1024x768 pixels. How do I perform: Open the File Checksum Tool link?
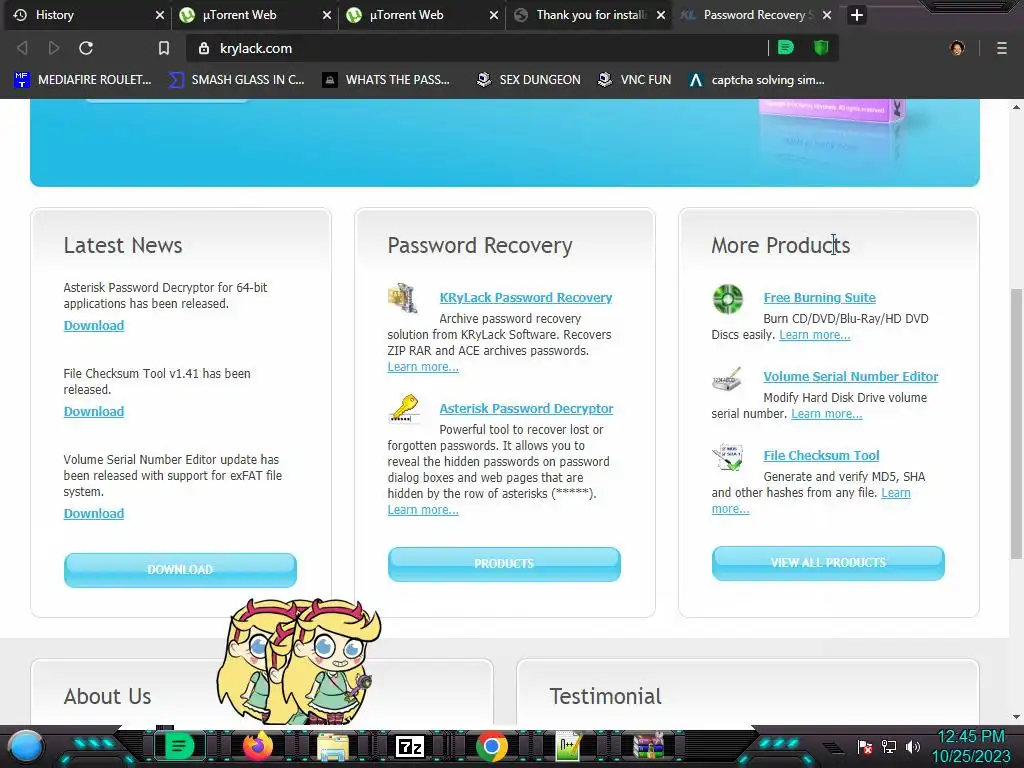tap(822, 455)
